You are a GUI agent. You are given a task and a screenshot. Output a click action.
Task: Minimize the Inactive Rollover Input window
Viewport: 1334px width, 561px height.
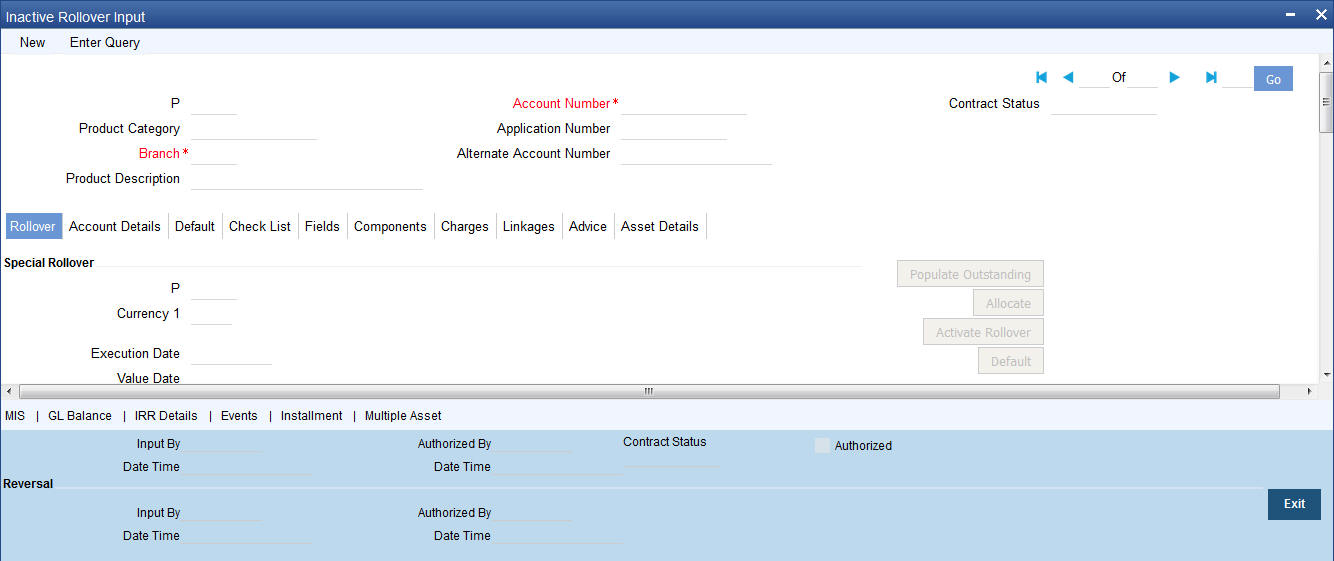click(1291, 14)
